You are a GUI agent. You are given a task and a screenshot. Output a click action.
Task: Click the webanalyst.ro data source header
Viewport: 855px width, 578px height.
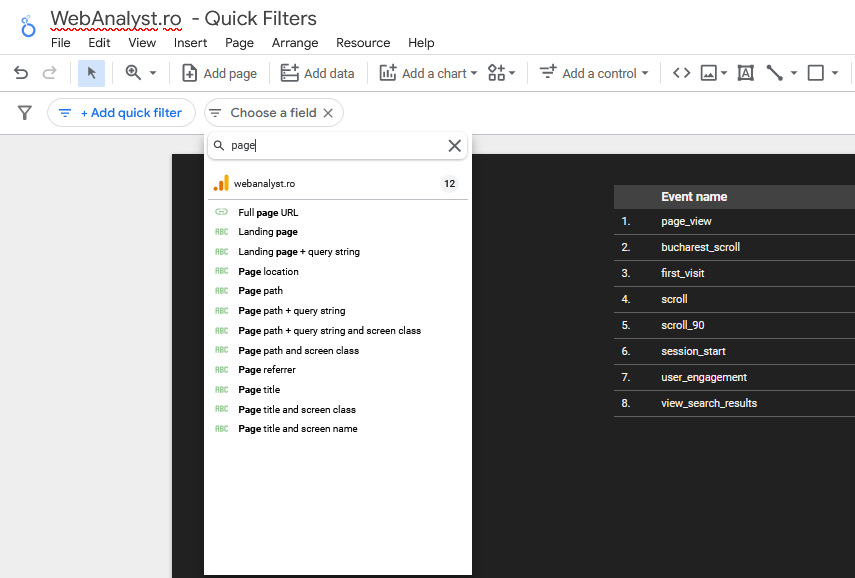point(337,184)
